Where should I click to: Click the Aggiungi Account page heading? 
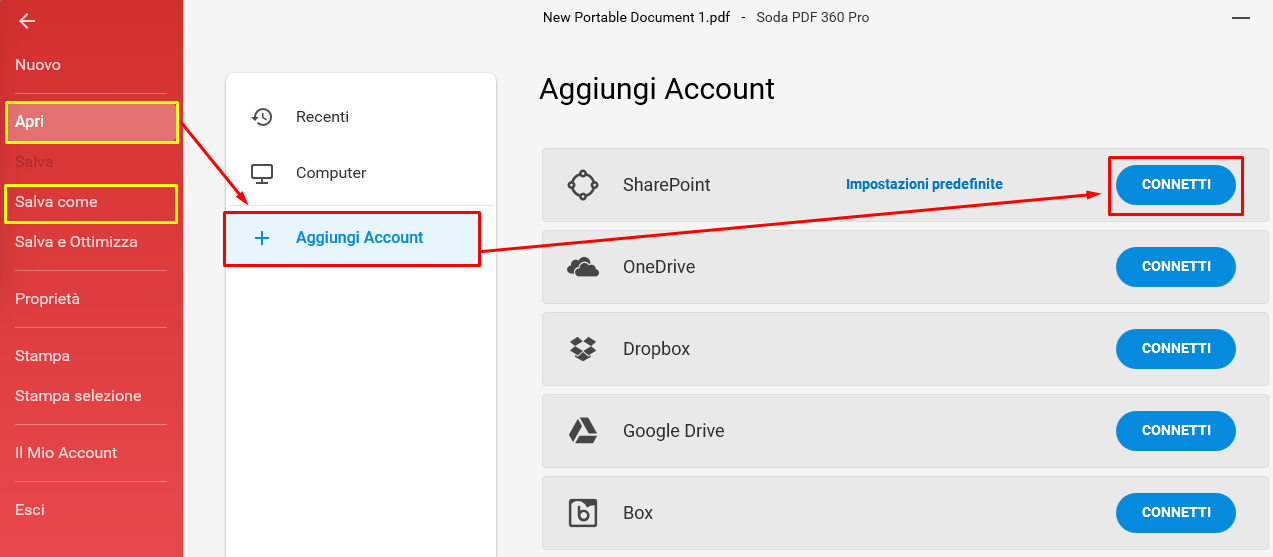pos(657,89)
